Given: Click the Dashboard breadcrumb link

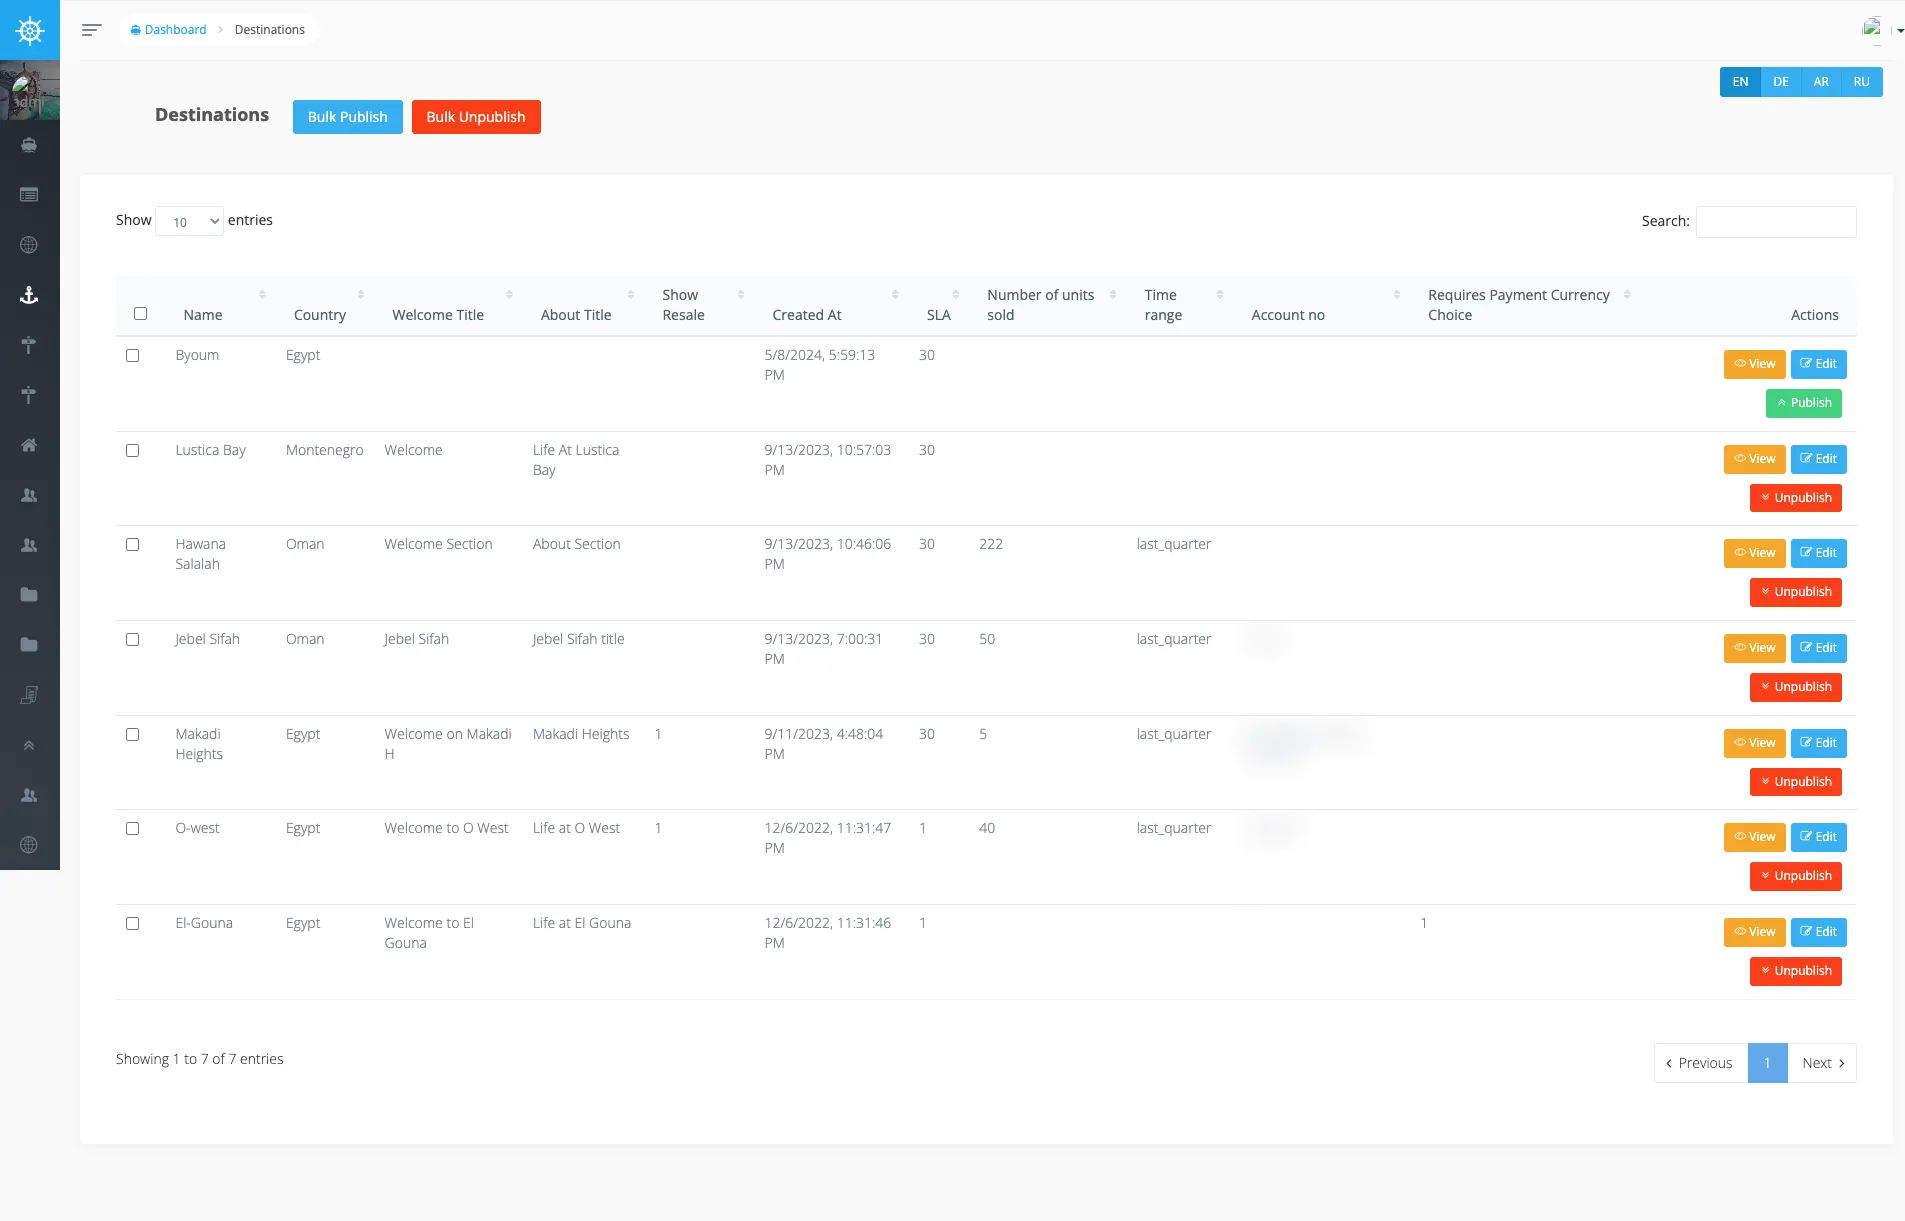Looking at the screenshot, I should click(168, 30).
